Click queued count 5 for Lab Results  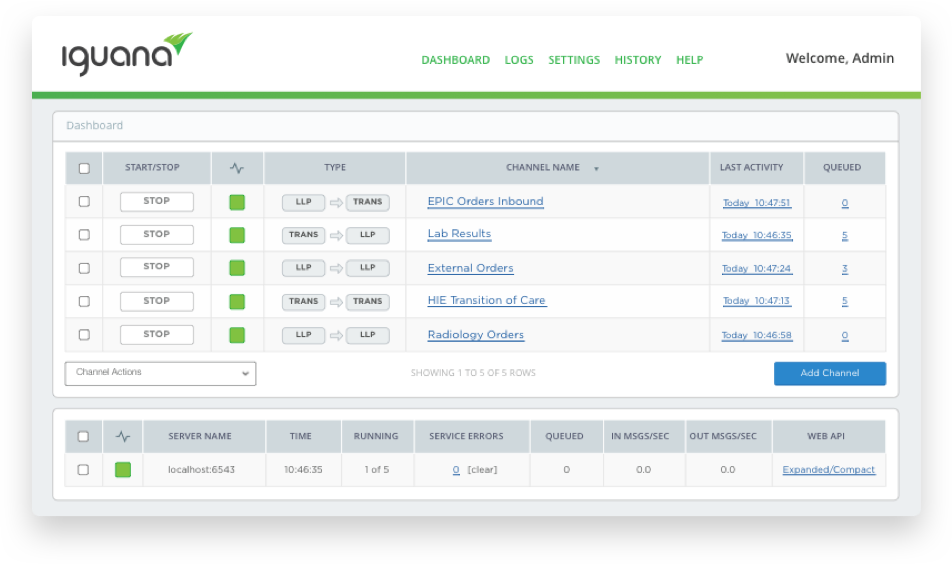pyautogui.click(x=845, y=236)
